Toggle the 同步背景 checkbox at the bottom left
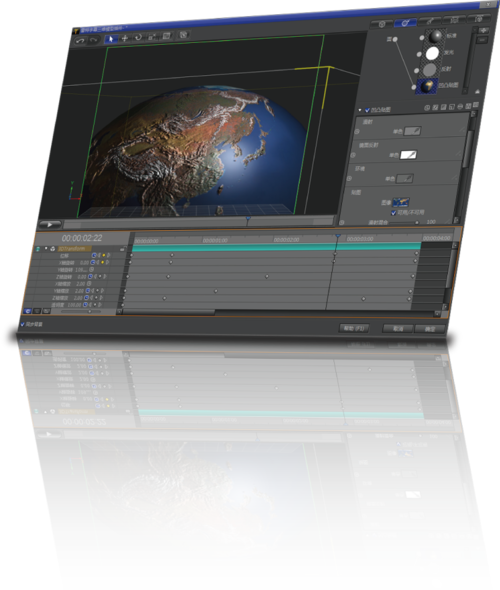 [22, 324]
